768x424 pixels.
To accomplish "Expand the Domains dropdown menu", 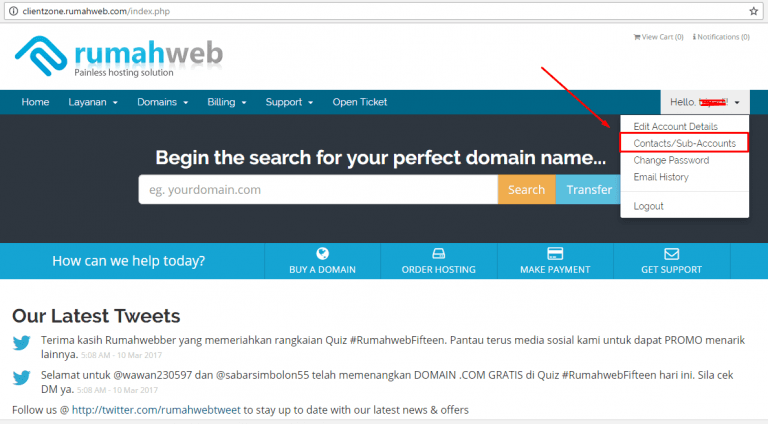I will point(162,102).
